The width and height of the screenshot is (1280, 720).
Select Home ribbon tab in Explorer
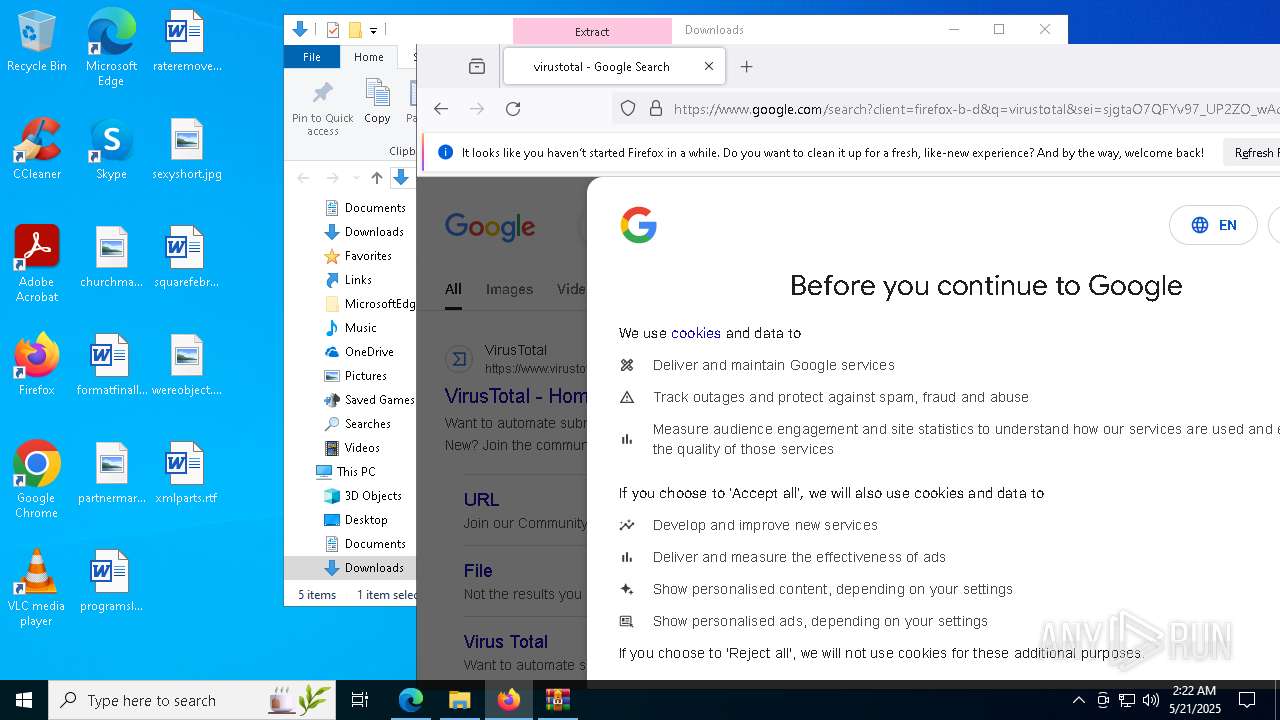click(368, 57)
